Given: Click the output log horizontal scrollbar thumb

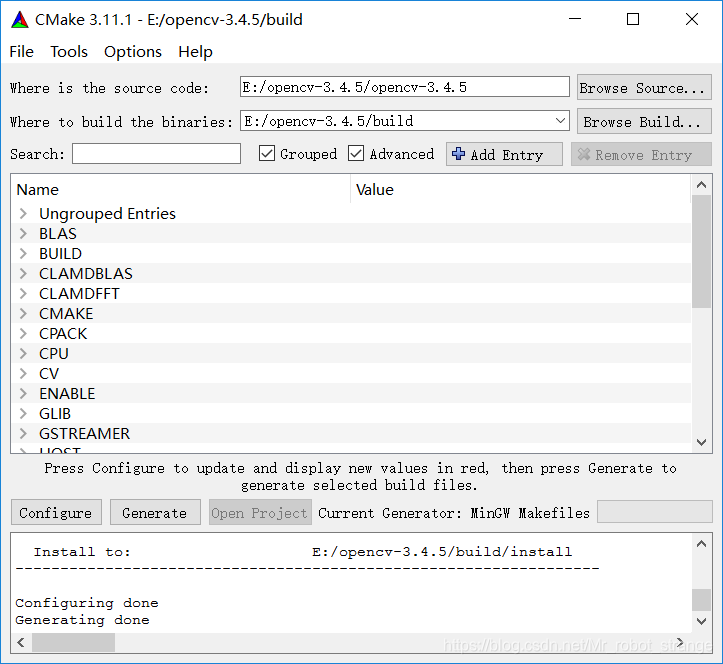Looking at the screenshot, I should pos(73,642).
